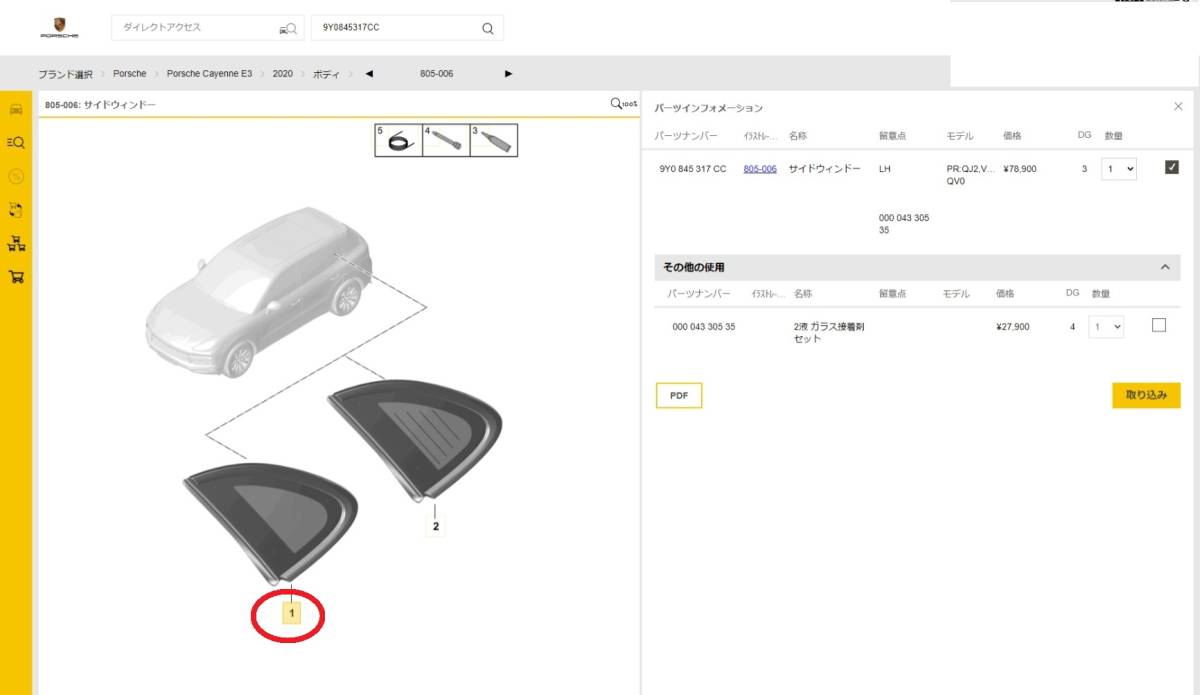Click the Porsche Cayenne E3 breadcrumb
1200x695 pixels.
coord(210,74)
